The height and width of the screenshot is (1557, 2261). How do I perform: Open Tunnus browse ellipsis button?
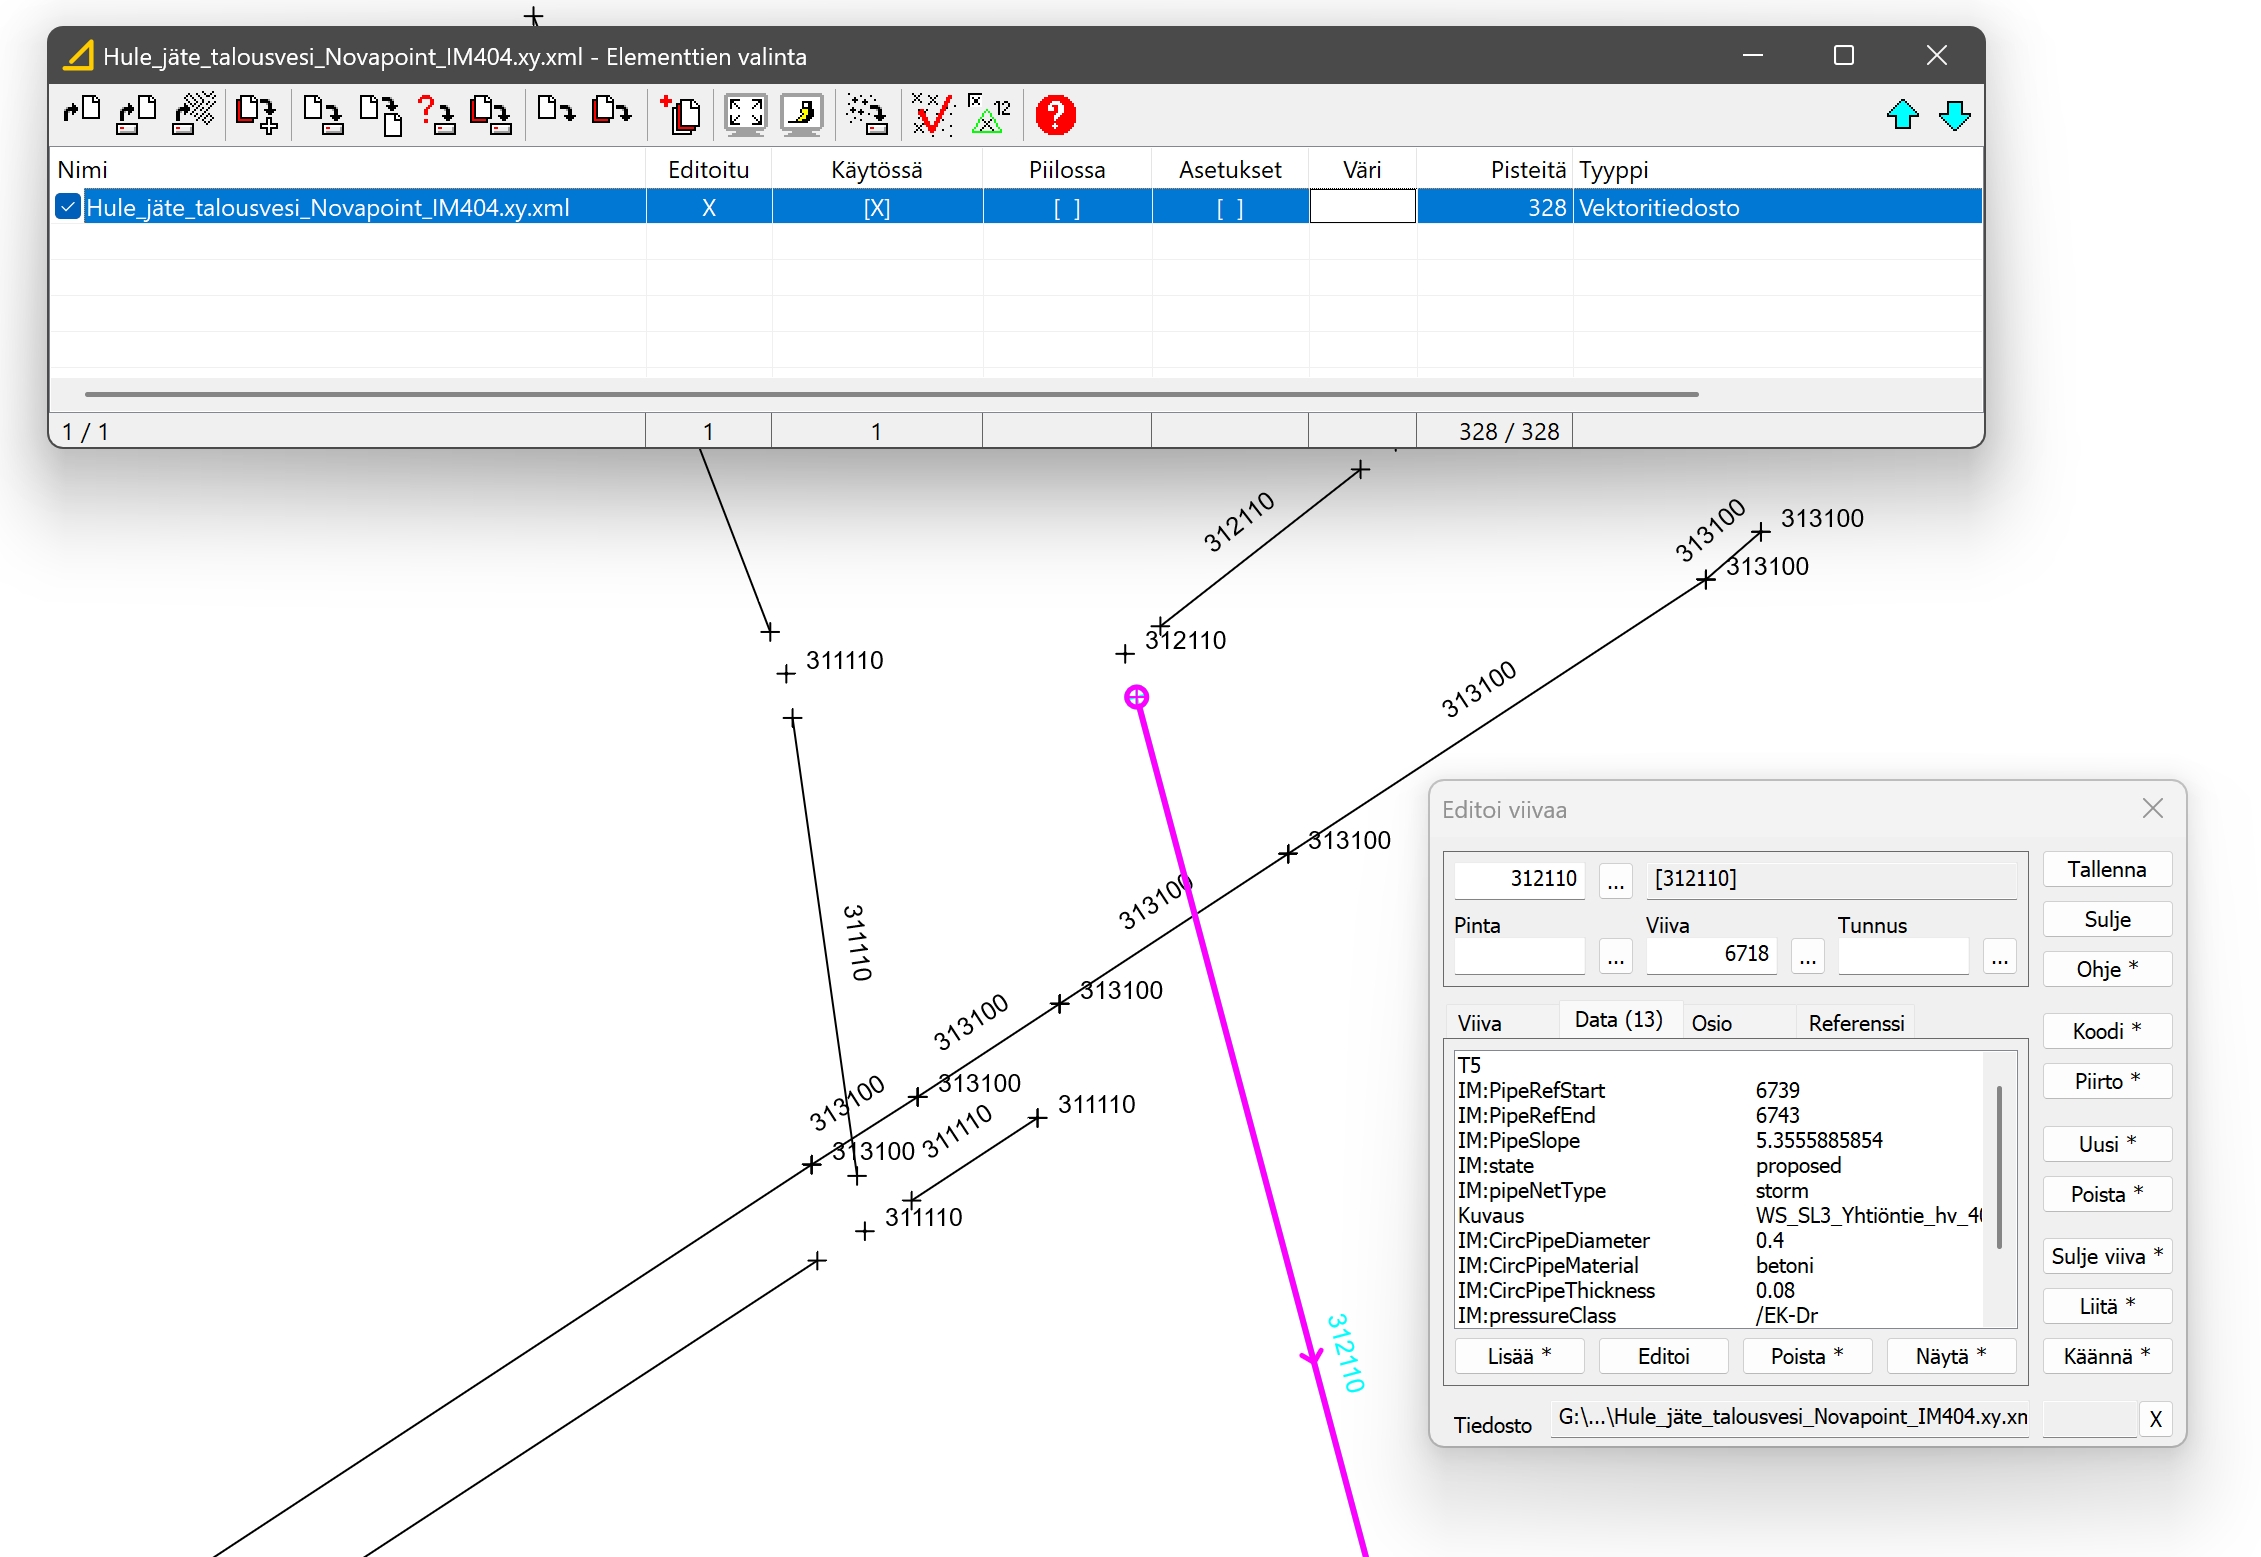tap(1999, 957)
